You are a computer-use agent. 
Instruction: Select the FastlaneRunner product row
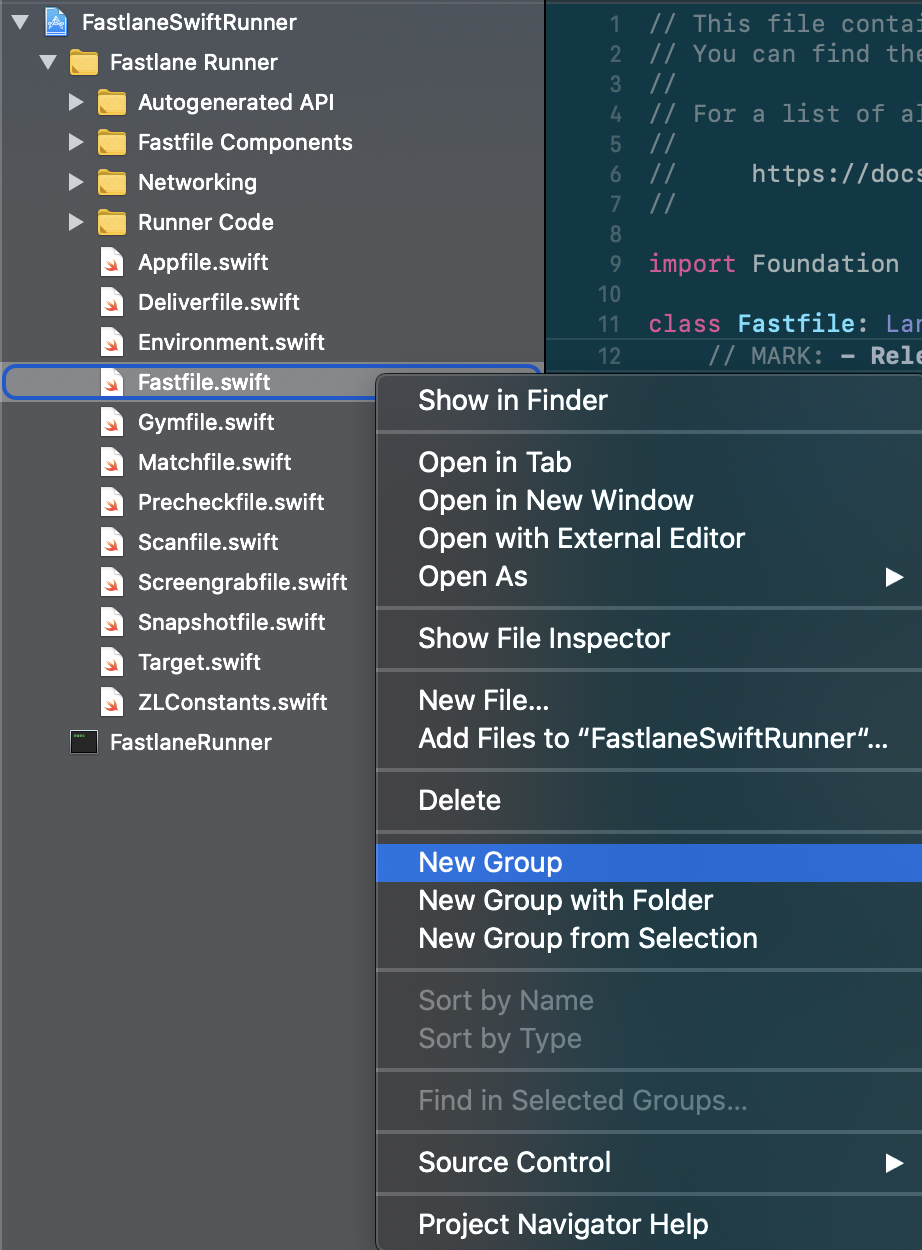(190, 742)
